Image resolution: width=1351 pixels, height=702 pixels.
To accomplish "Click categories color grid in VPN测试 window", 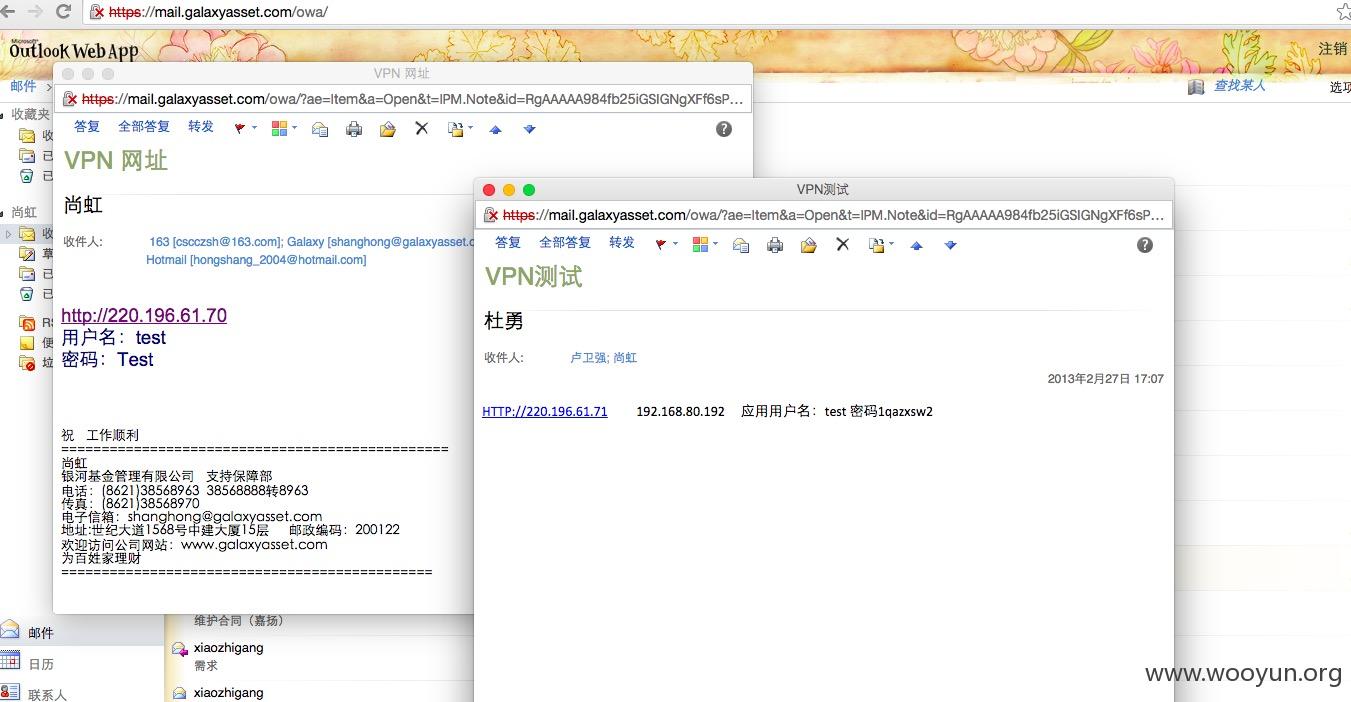I will [x=701, y=245].
